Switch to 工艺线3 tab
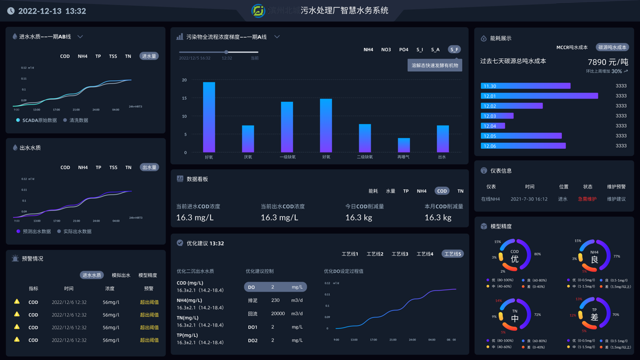This screenshot has height=360, width=640. [400, 254]
